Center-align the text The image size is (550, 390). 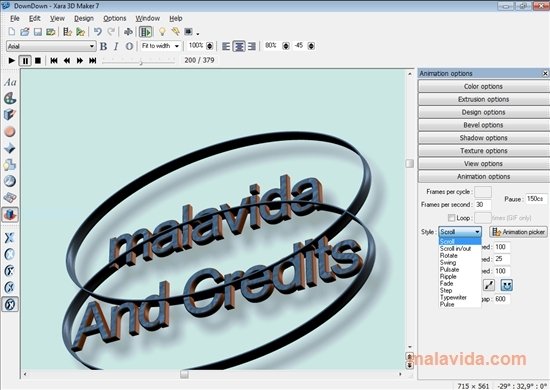click(x=239, y=46)
